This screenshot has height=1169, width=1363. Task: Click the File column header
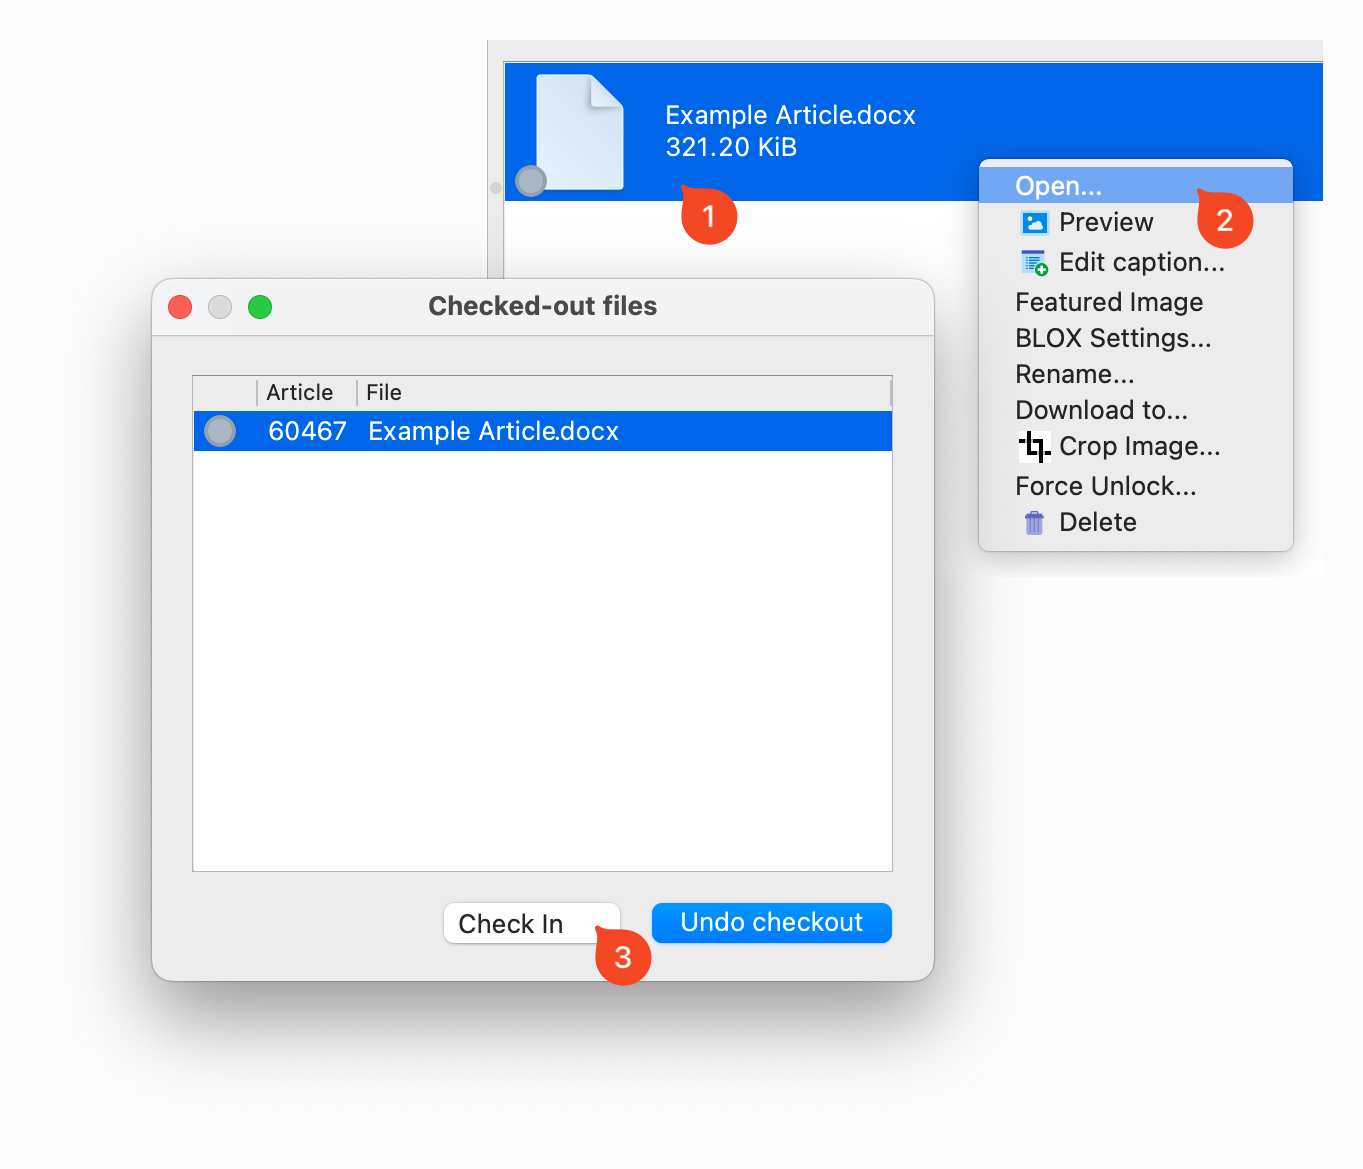coord(384,392)
